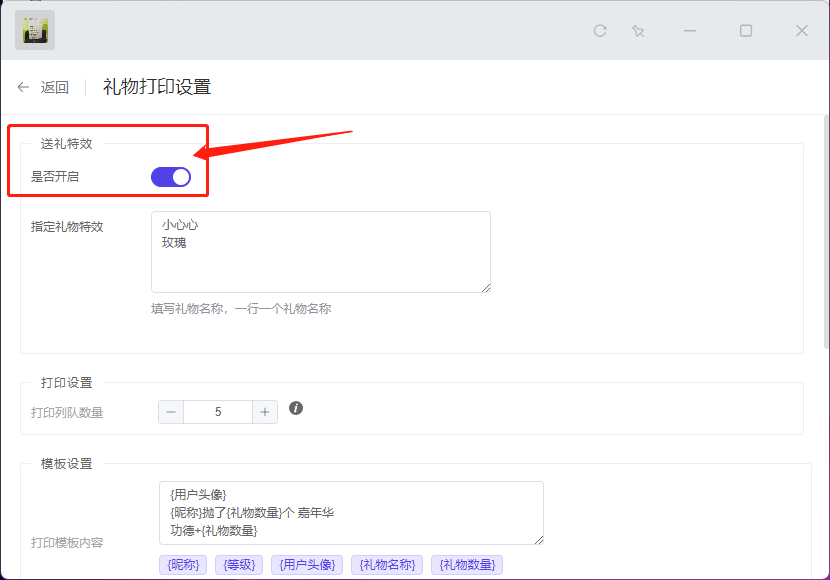830x580 pixels.
Task: Increase print queue count with plus button
Action: (x=265, y=412)
